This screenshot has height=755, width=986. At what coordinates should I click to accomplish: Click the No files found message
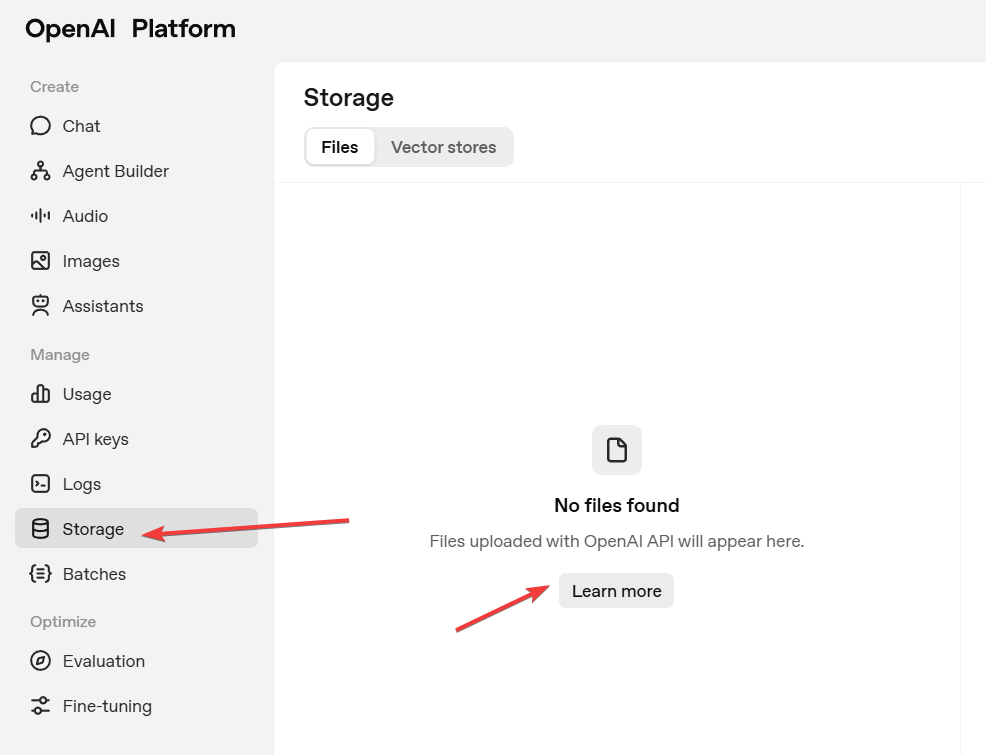(617, 505)
